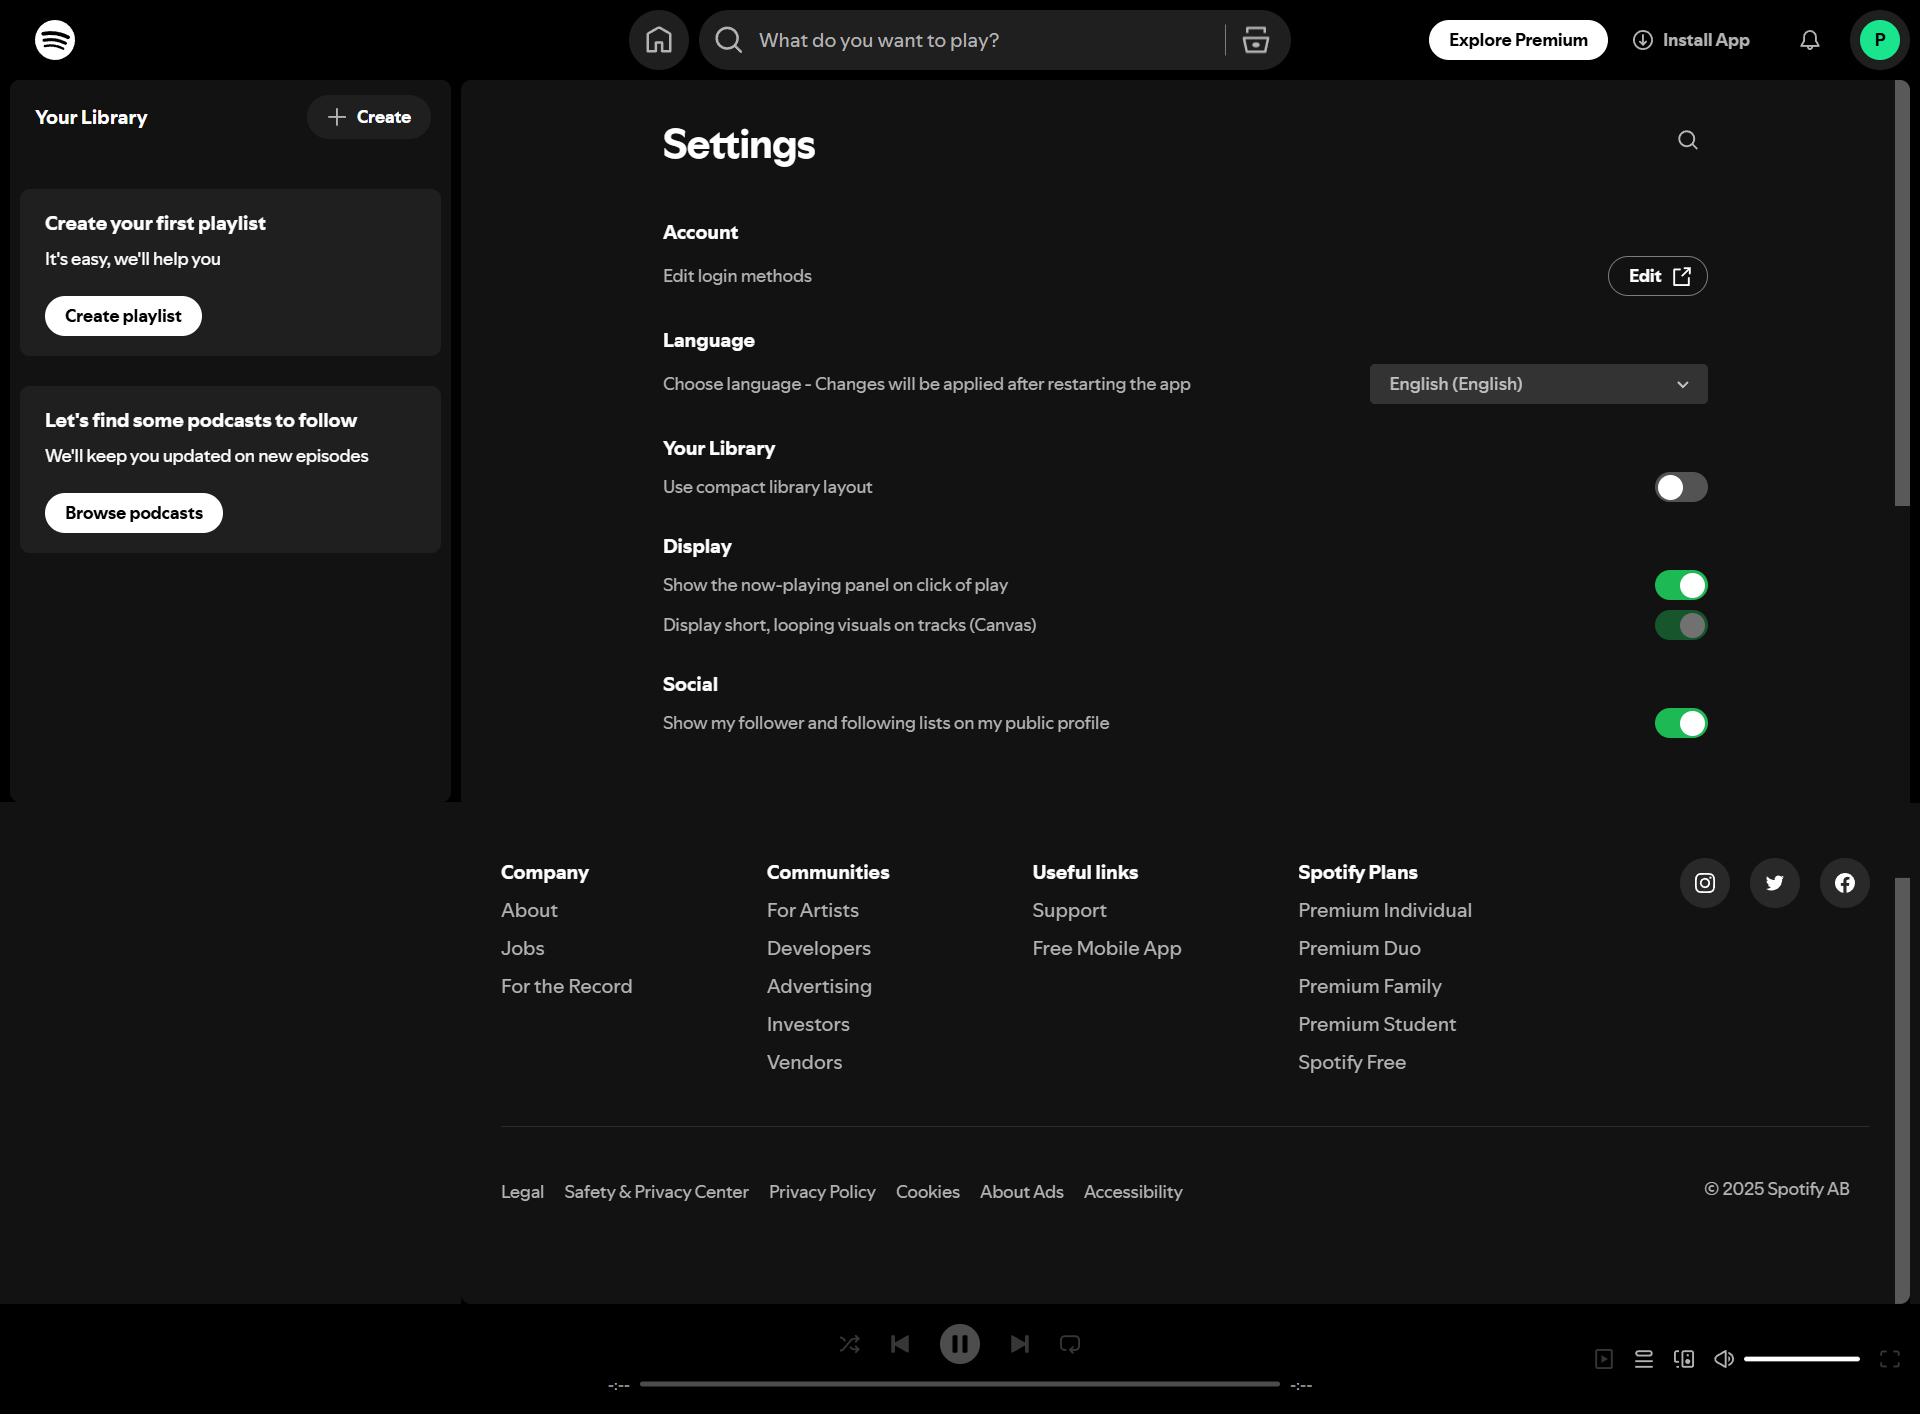This screenshot has width=1920, height=1414.
Task: Click Browse podcasts button
Action: pyautogui.click(x=134, y=513)
